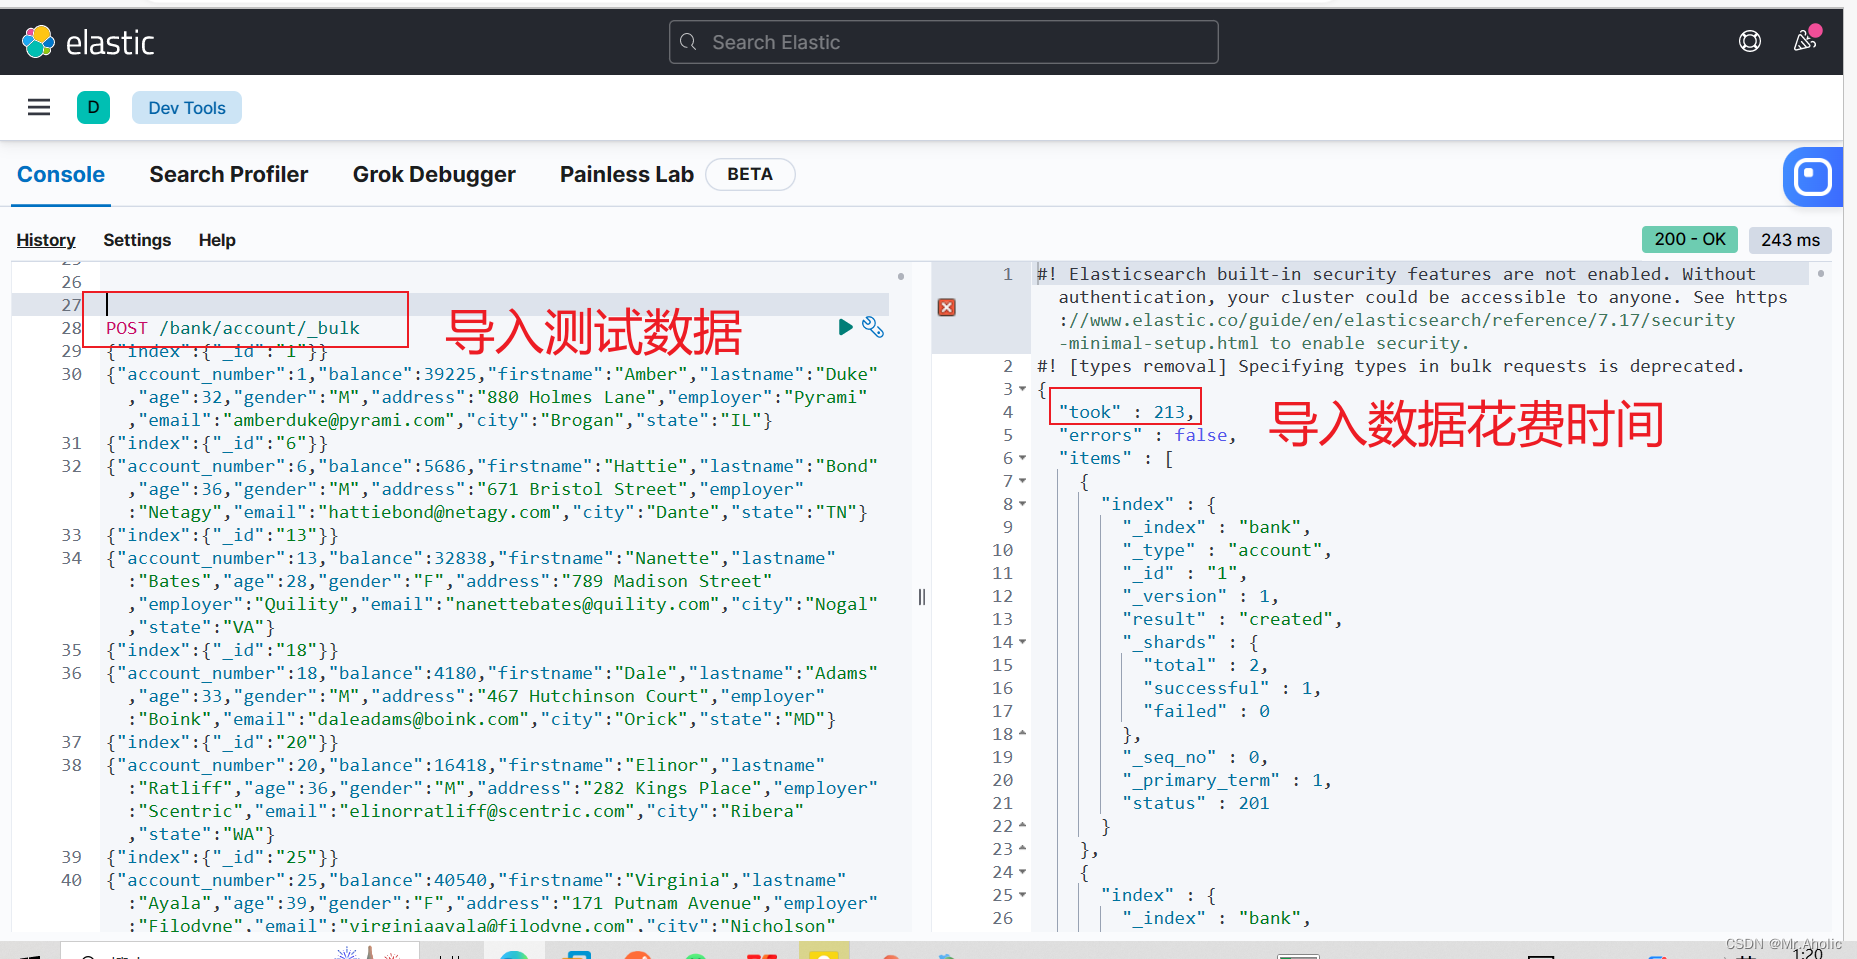This screenshot has height=959, width=1857.
Task: Collapse the fold arrow on response line 7
Action: (x=1022, y=481)
